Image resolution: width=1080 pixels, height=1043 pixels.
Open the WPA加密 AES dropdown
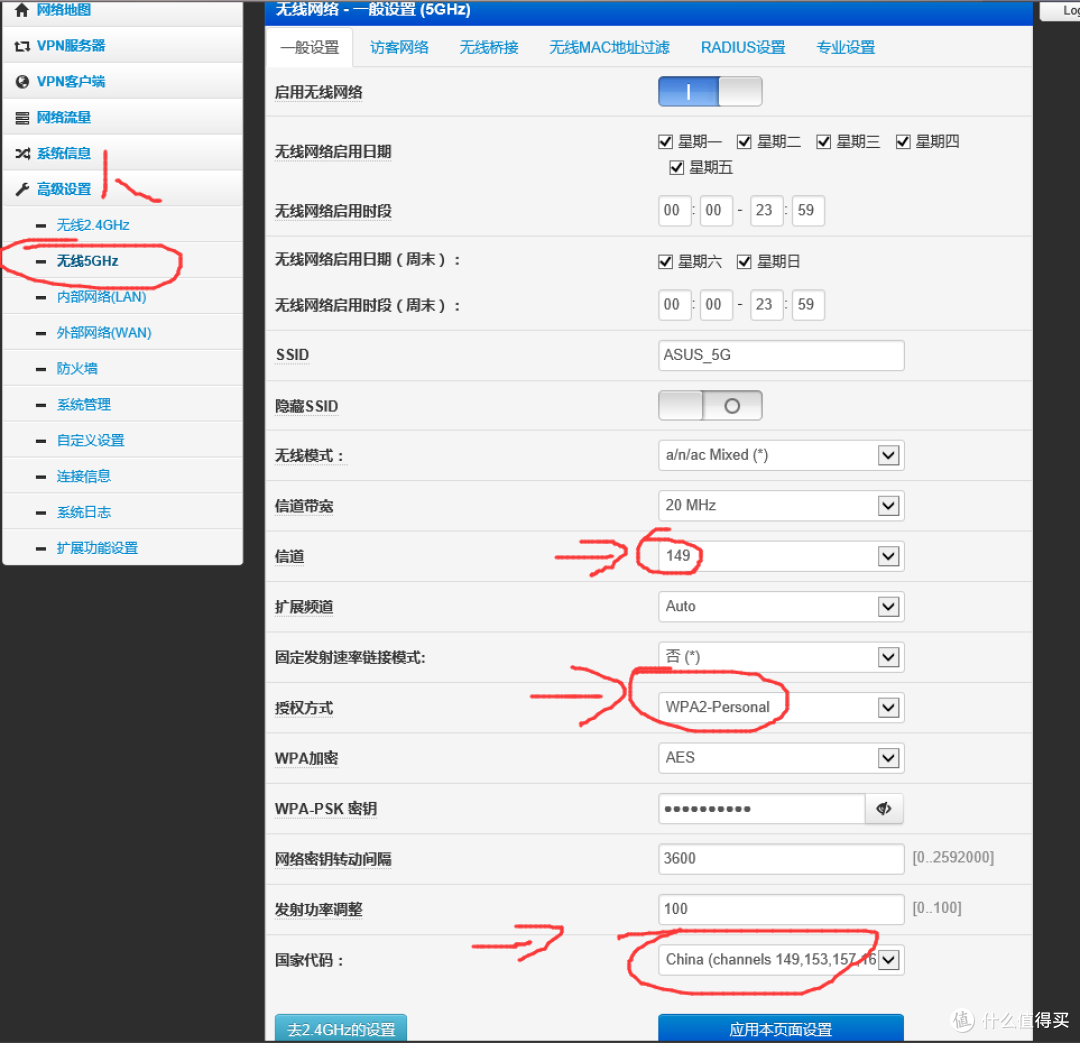click(781, 758)
